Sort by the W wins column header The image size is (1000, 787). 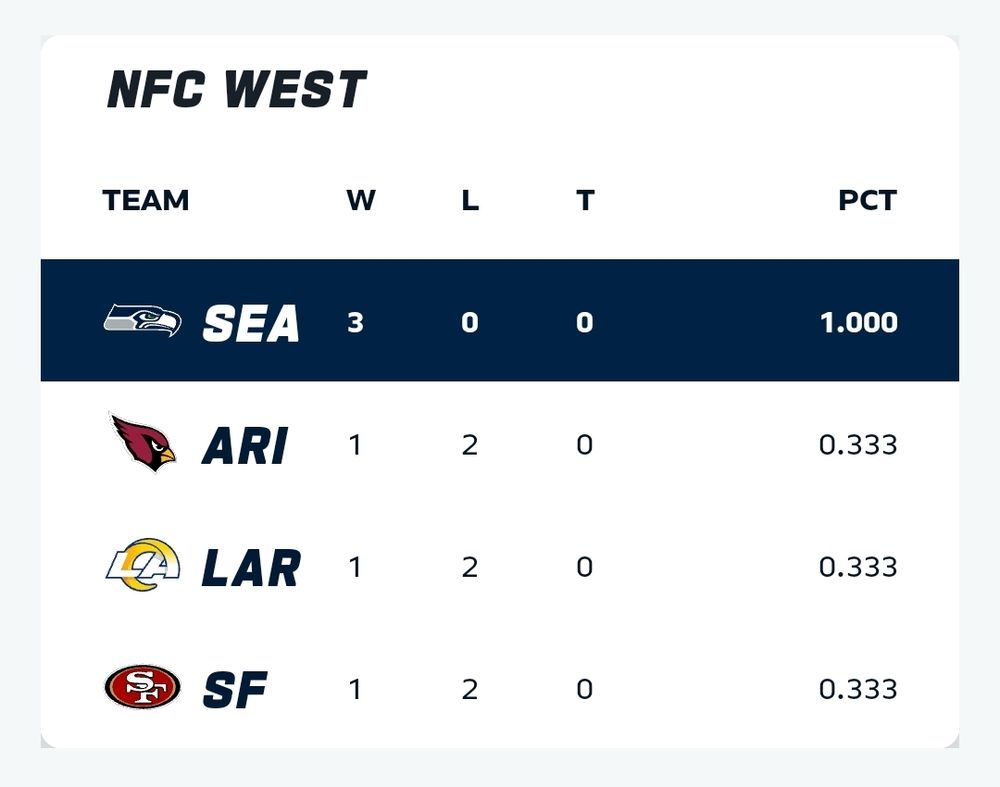point(360,200)
